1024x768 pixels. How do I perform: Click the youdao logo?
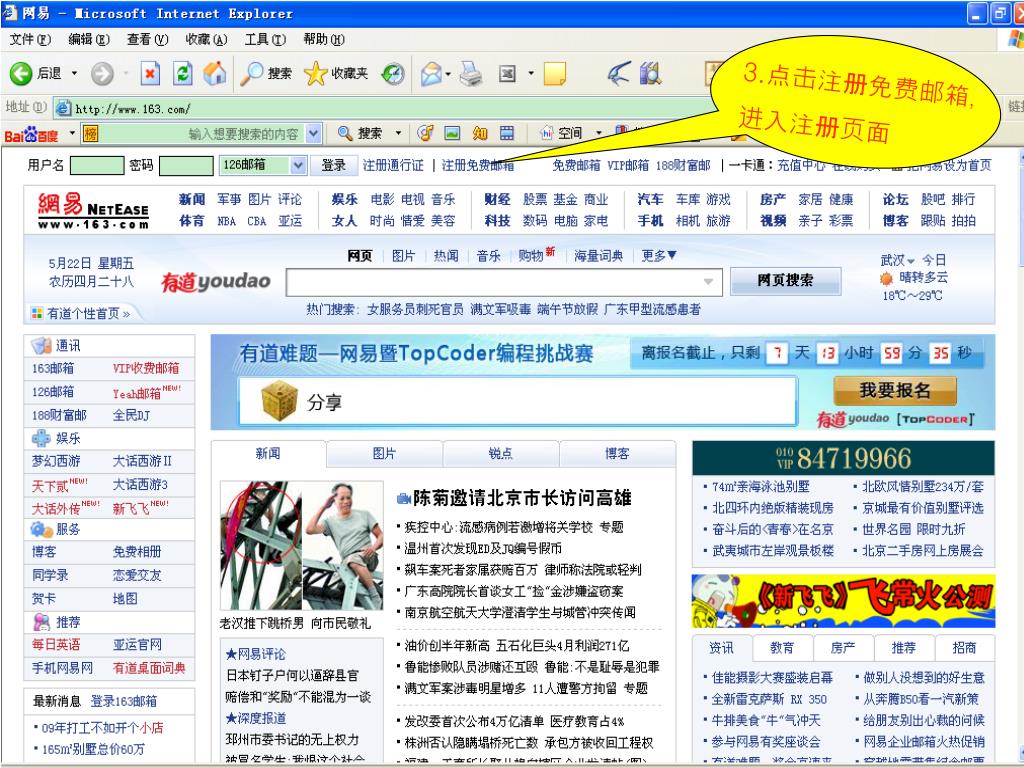(x=216, y=281)
